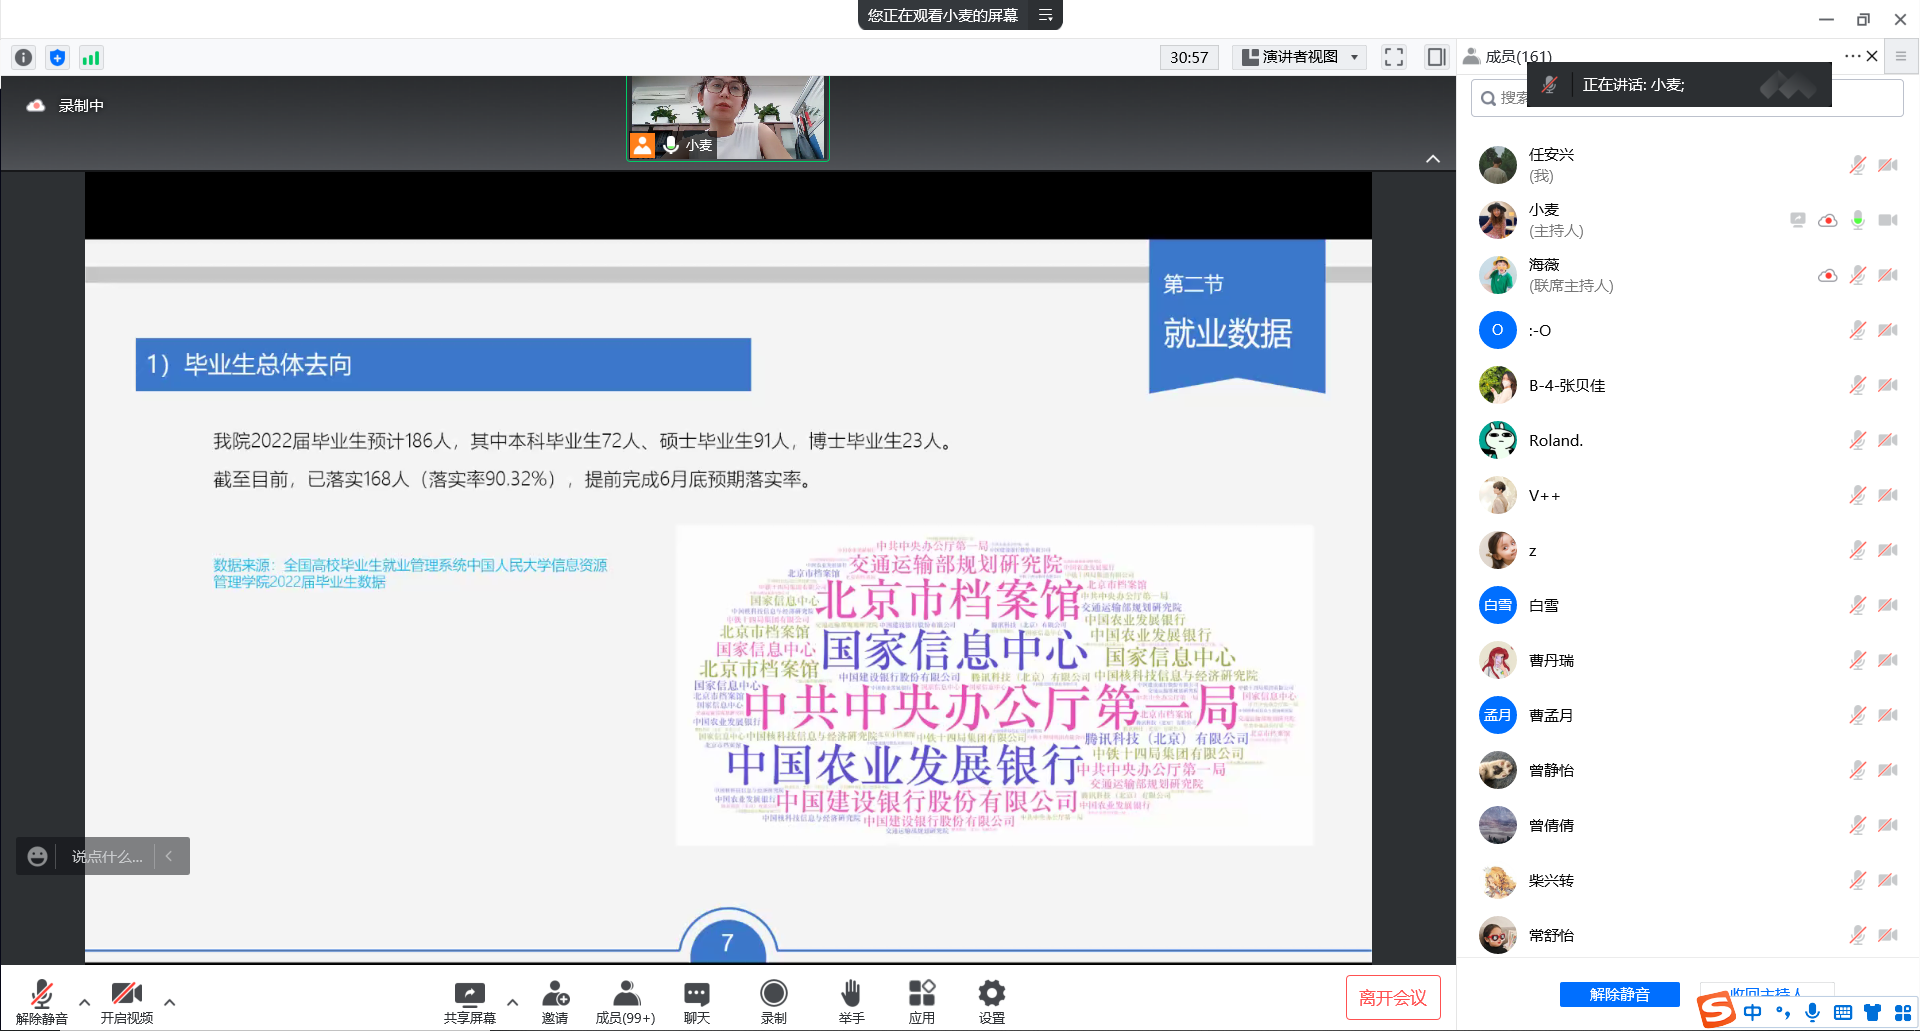Open the Chat (聊天) window
1920x1031 pixels.
click(x=697, y=1002)
